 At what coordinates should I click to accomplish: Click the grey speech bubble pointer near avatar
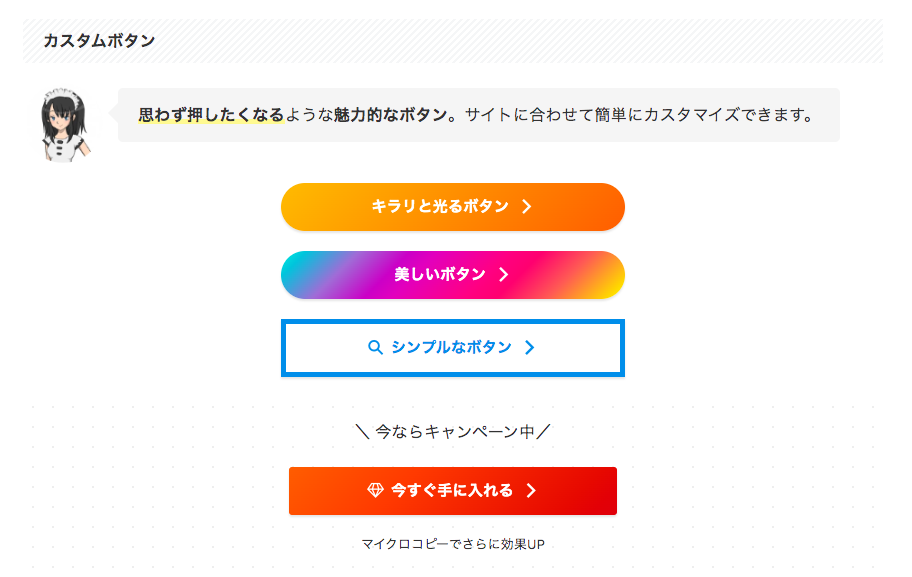[113, 114]
